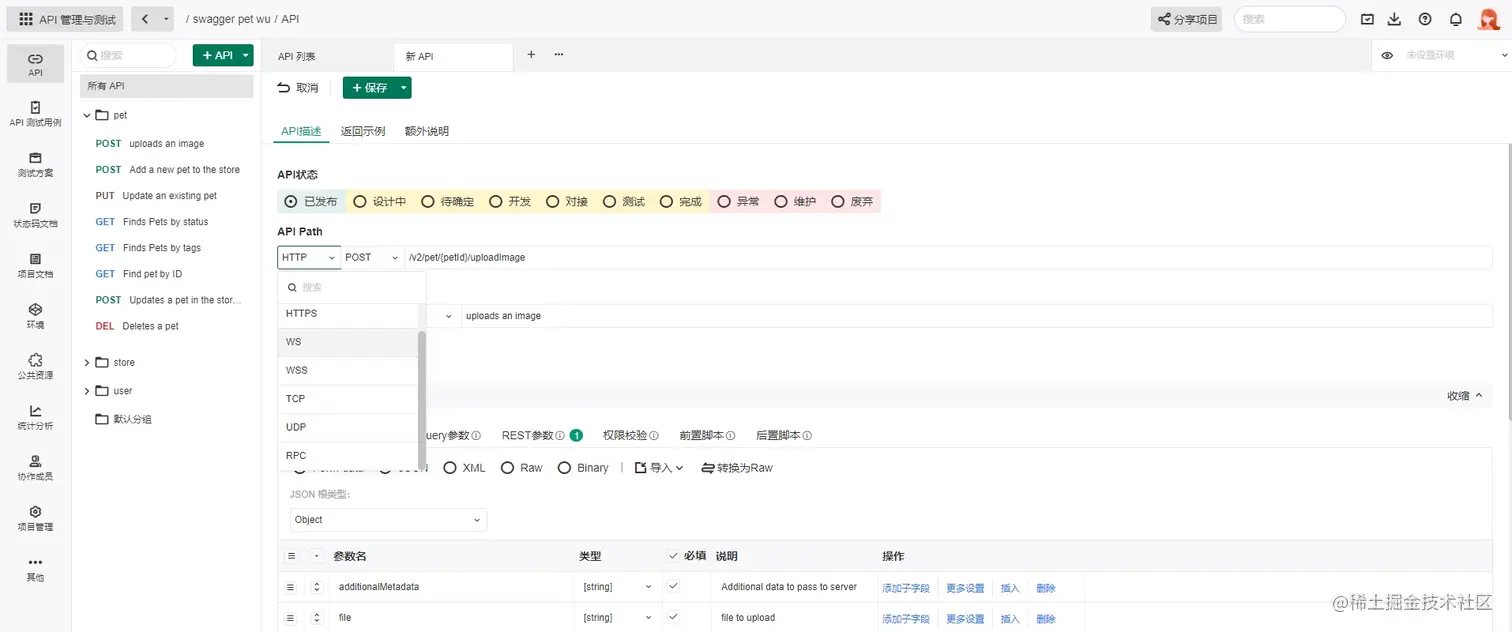The width and height of the screenshot is (1512, 632).
Task: Open the HTTP protocol dropdown
Action: pos(309,258)
